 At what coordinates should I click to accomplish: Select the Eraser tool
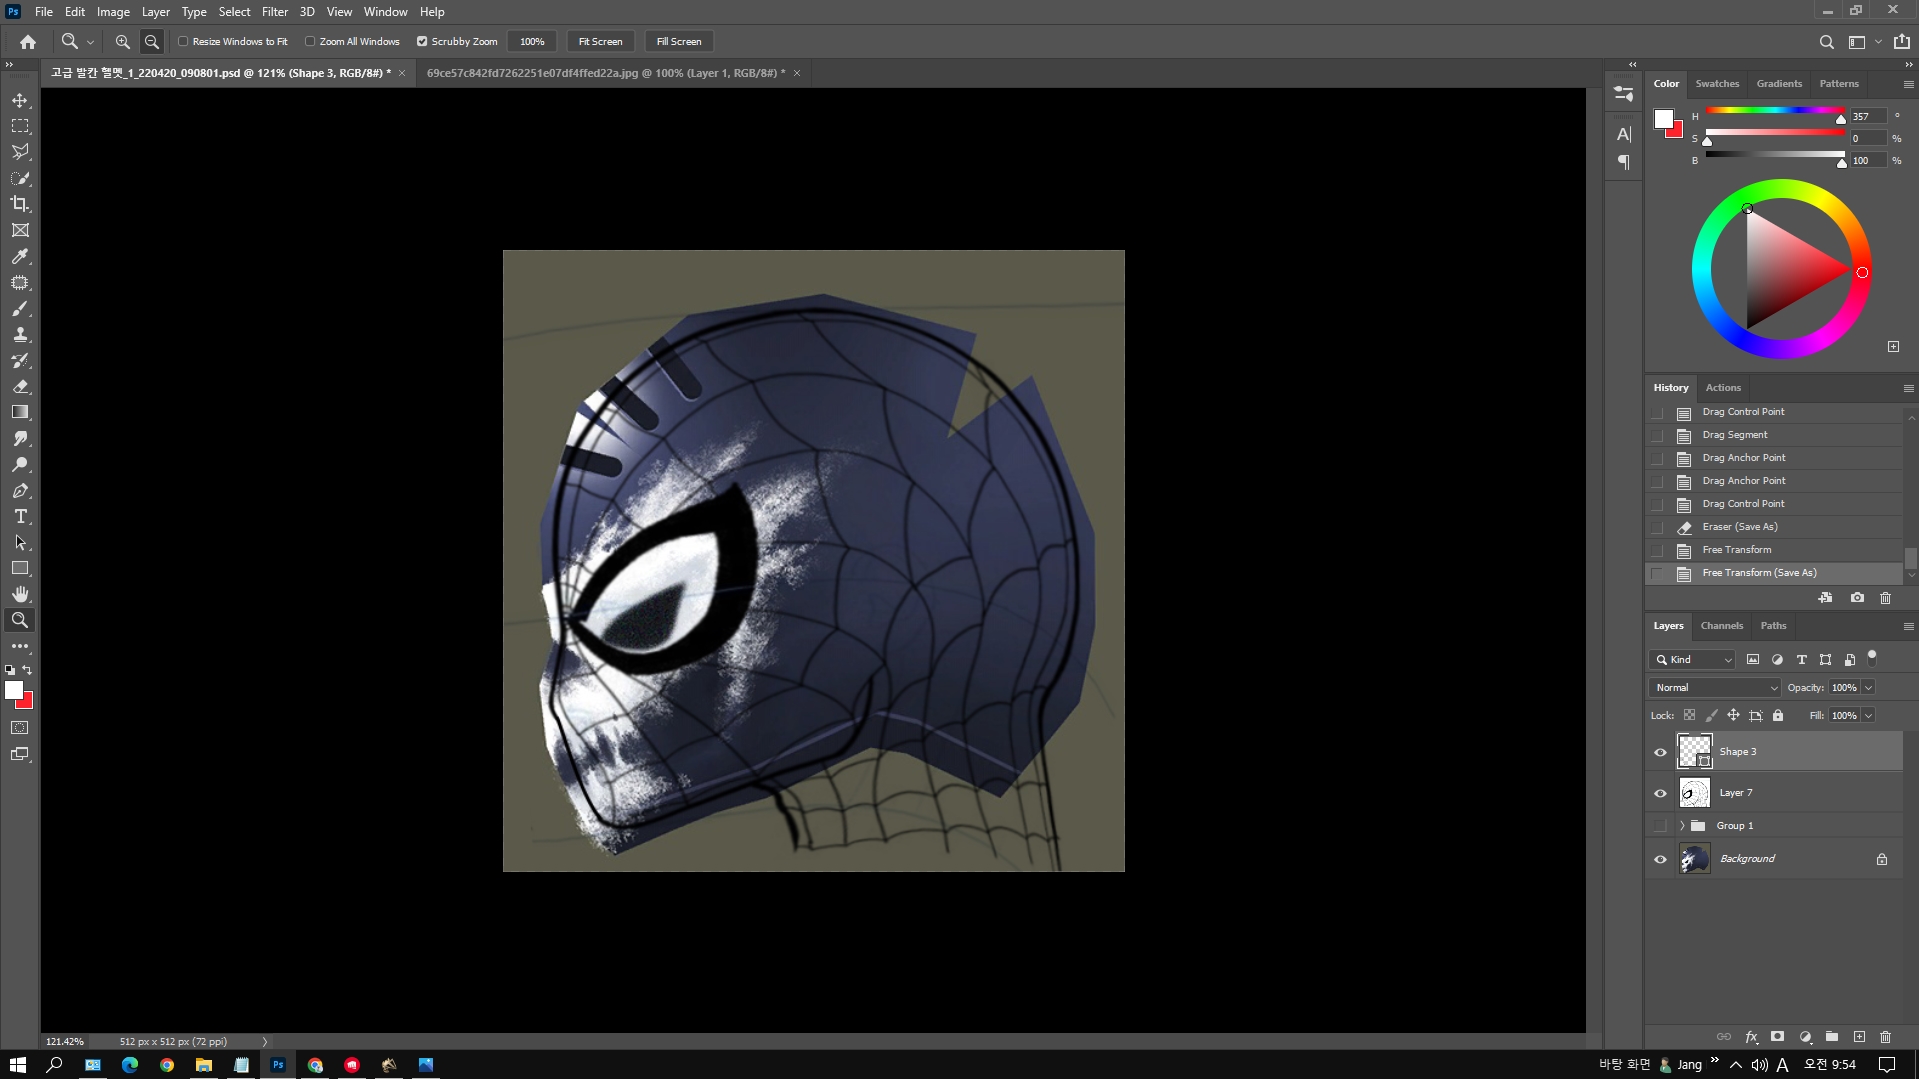(x=20, y=386)
